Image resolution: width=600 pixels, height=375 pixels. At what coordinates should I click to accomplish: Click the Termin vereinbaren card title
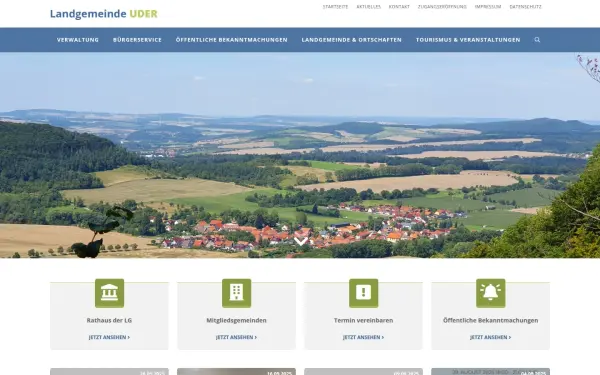point(364,320)
